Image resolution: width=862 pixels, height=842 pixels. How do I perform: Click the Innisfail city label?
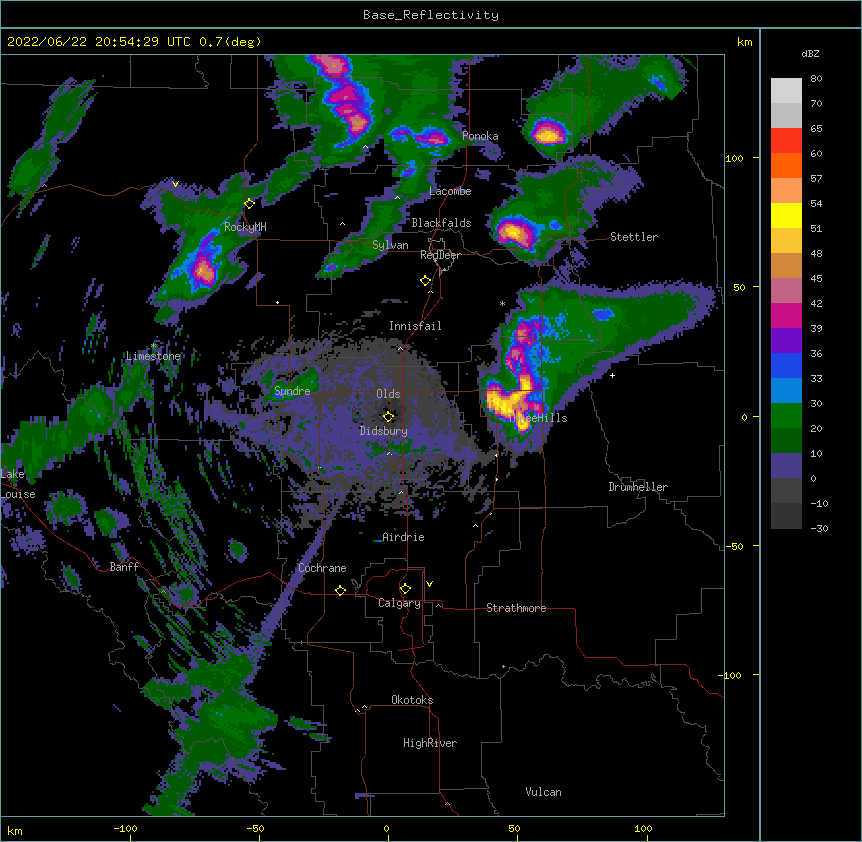click(x=415, y=326)
